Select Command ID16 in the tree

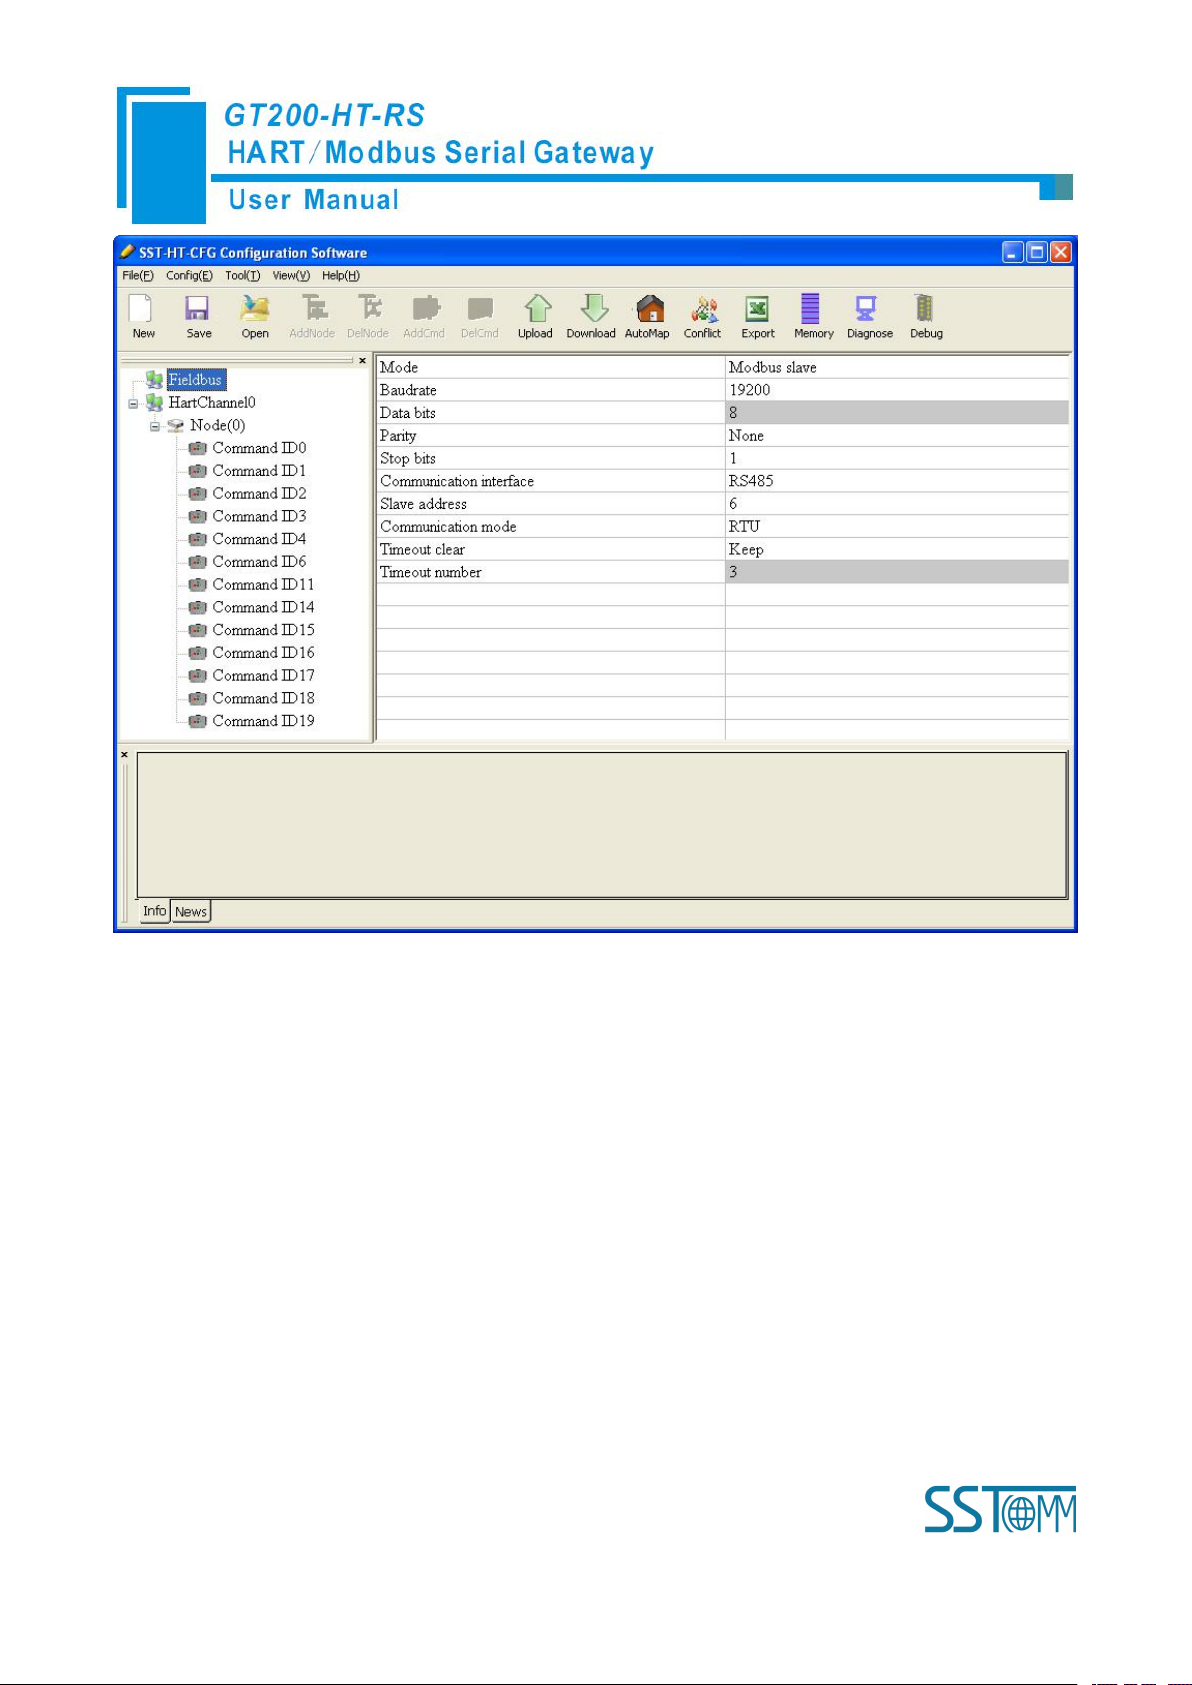tap(263, 653)
